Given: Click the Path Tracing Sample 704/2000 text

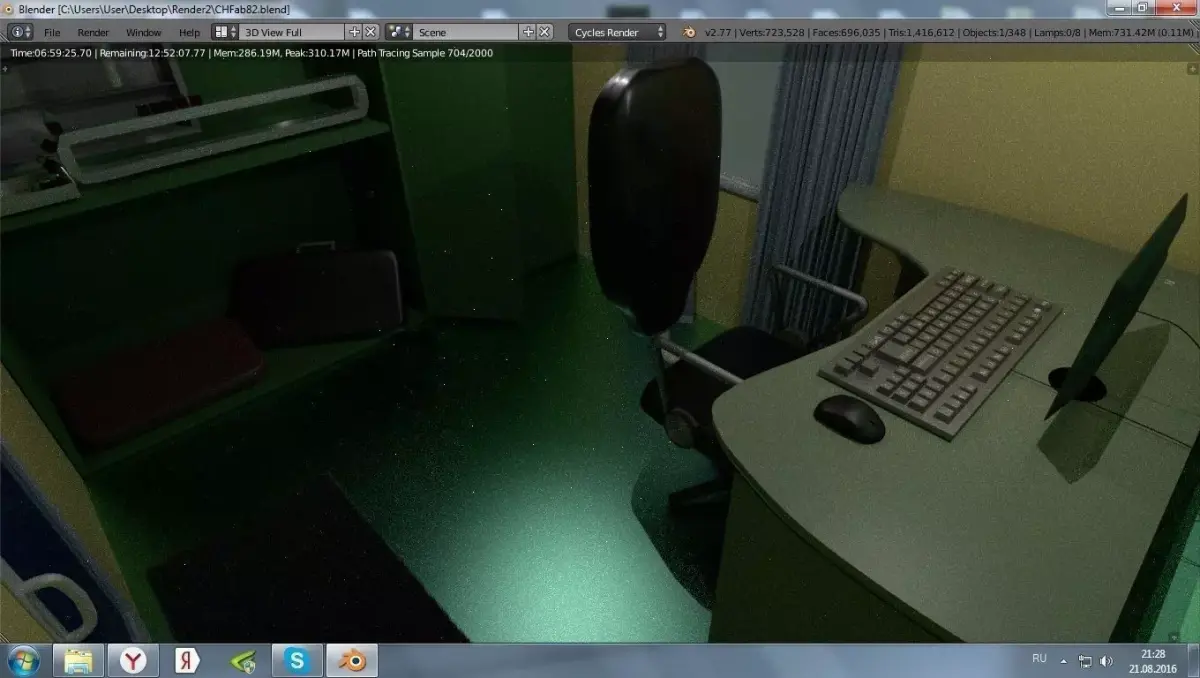Looking at the screenshot, I should (425, 52).
